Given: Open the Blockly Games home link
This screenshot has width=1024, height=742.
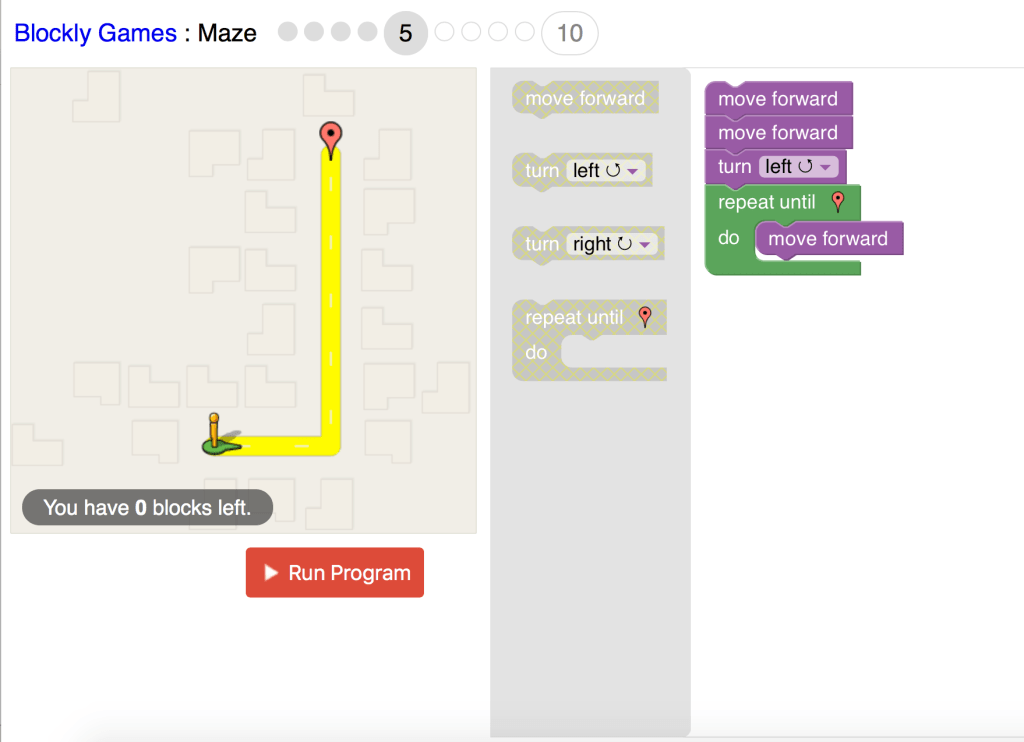Looking at the screenshot, I should click(x=95, y=33).
